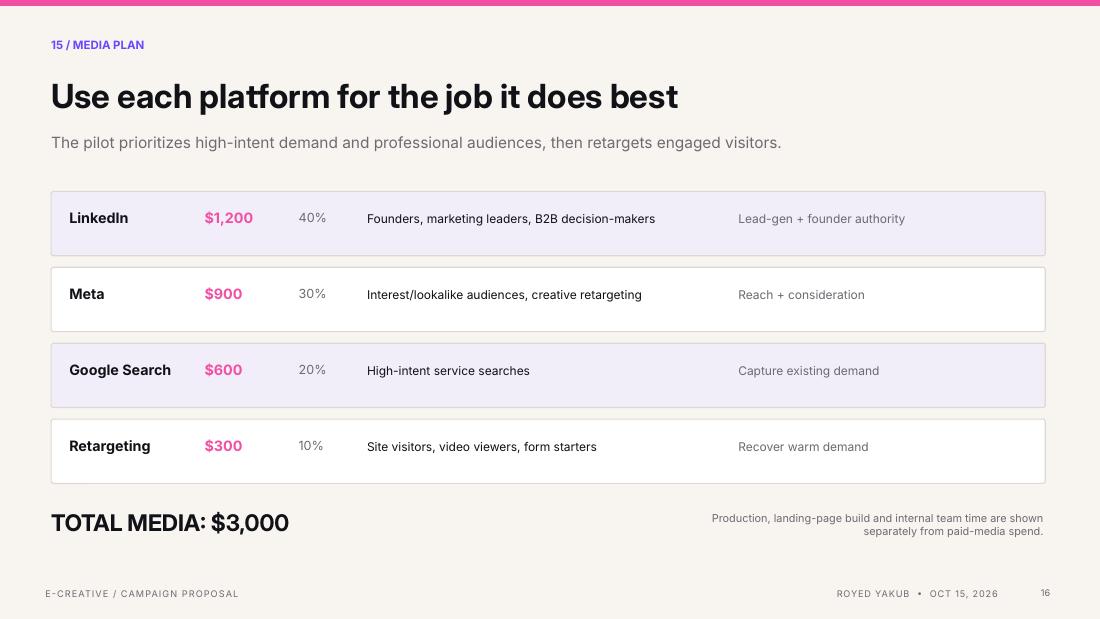Click the '15 / MEDIA PLAN' section label
The height and width of the screenshot is (619, 1100).
click(x=98, y=45)
